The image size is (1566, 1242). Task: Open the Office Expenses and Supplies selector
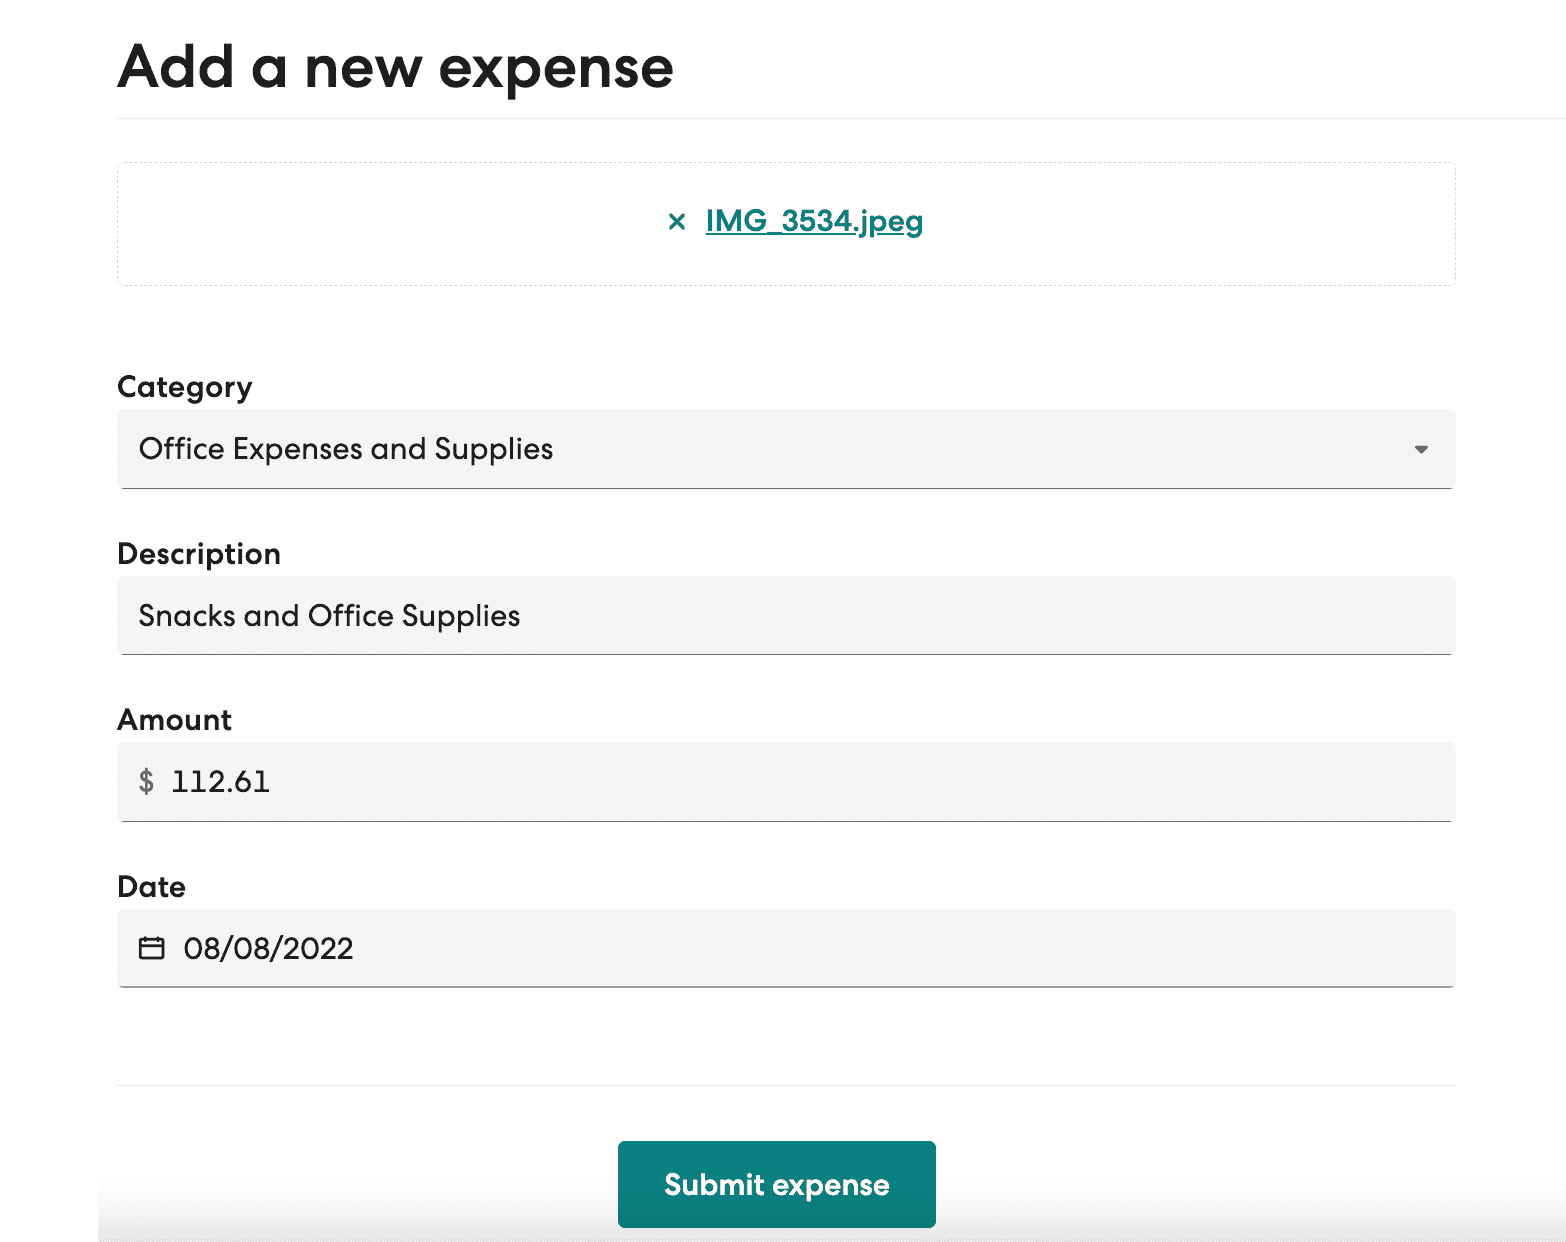(786, 449)
